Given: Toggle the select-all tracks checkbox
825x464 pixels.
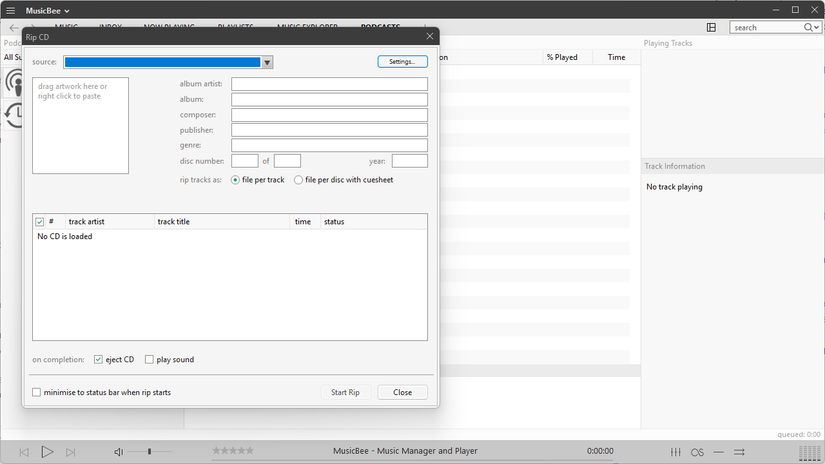Looking at the screenshot, I should tap(39, 221).
